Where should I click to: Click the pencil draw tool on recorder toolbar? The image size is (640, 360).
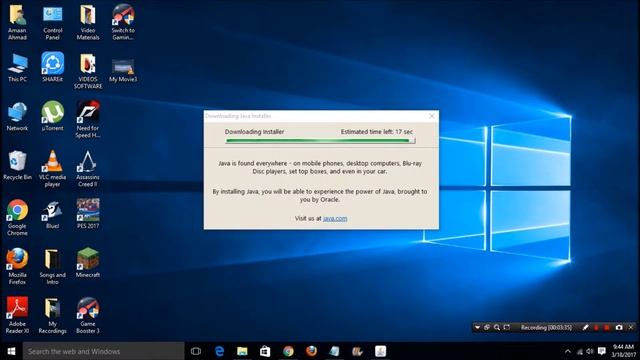click(585, 327)
